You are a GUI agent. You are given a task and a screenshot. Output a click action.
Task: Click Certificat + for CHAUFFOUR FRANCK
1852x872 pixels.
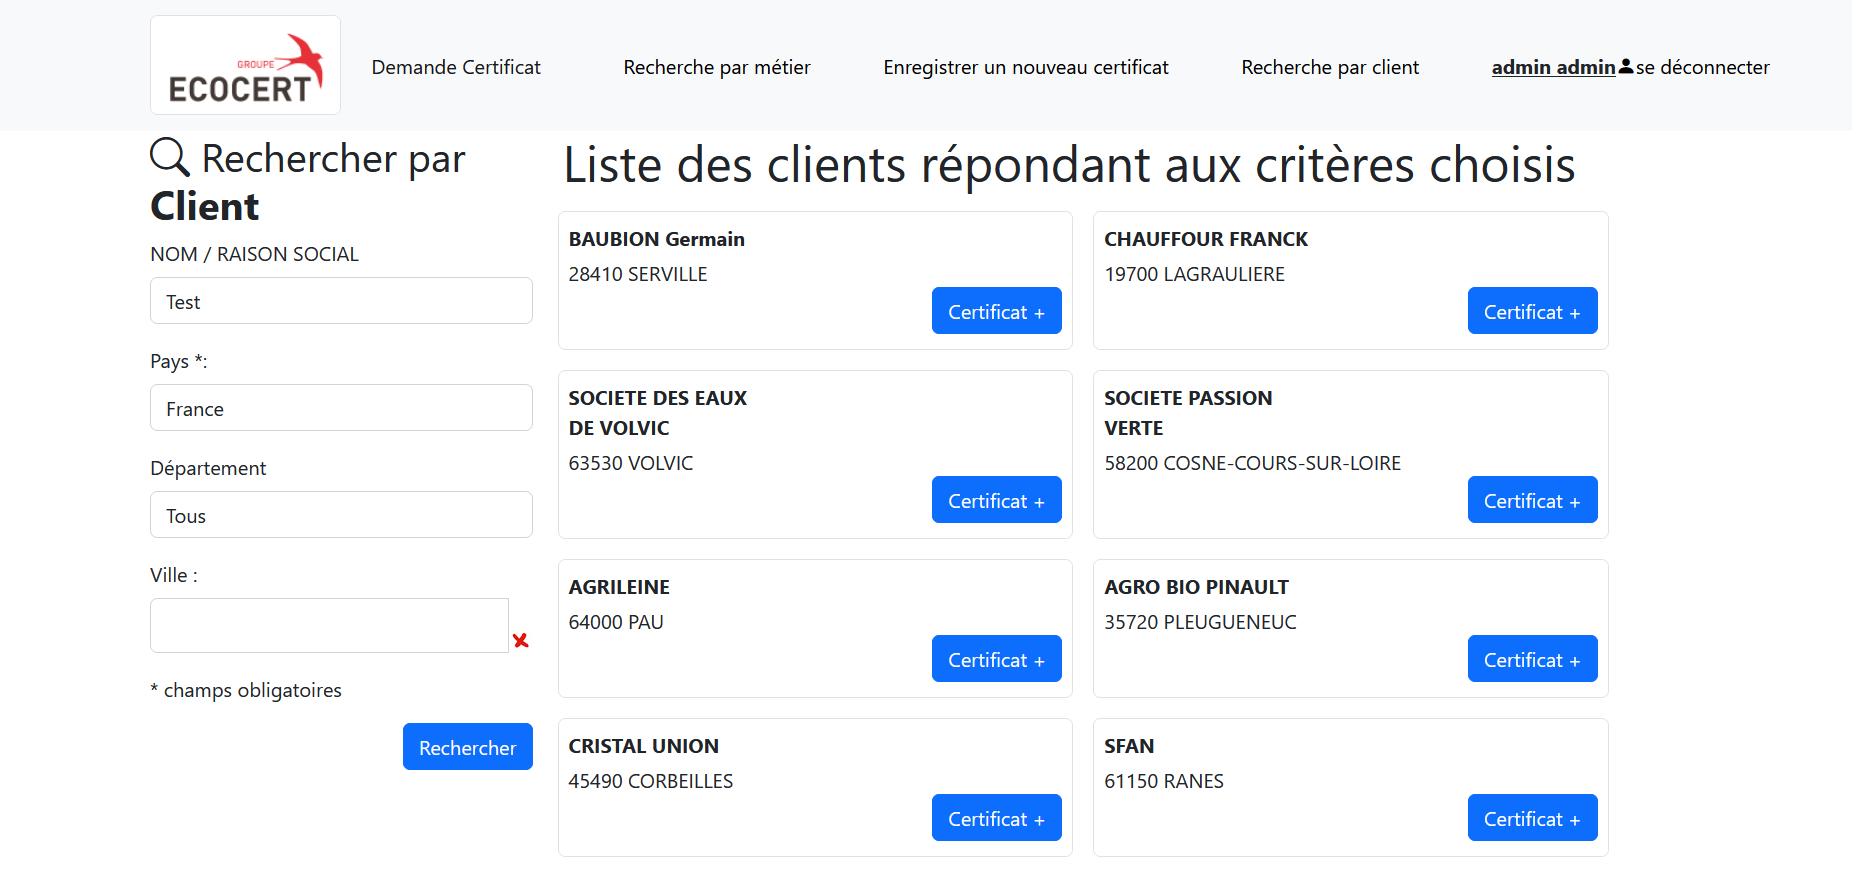(1531, 311)
